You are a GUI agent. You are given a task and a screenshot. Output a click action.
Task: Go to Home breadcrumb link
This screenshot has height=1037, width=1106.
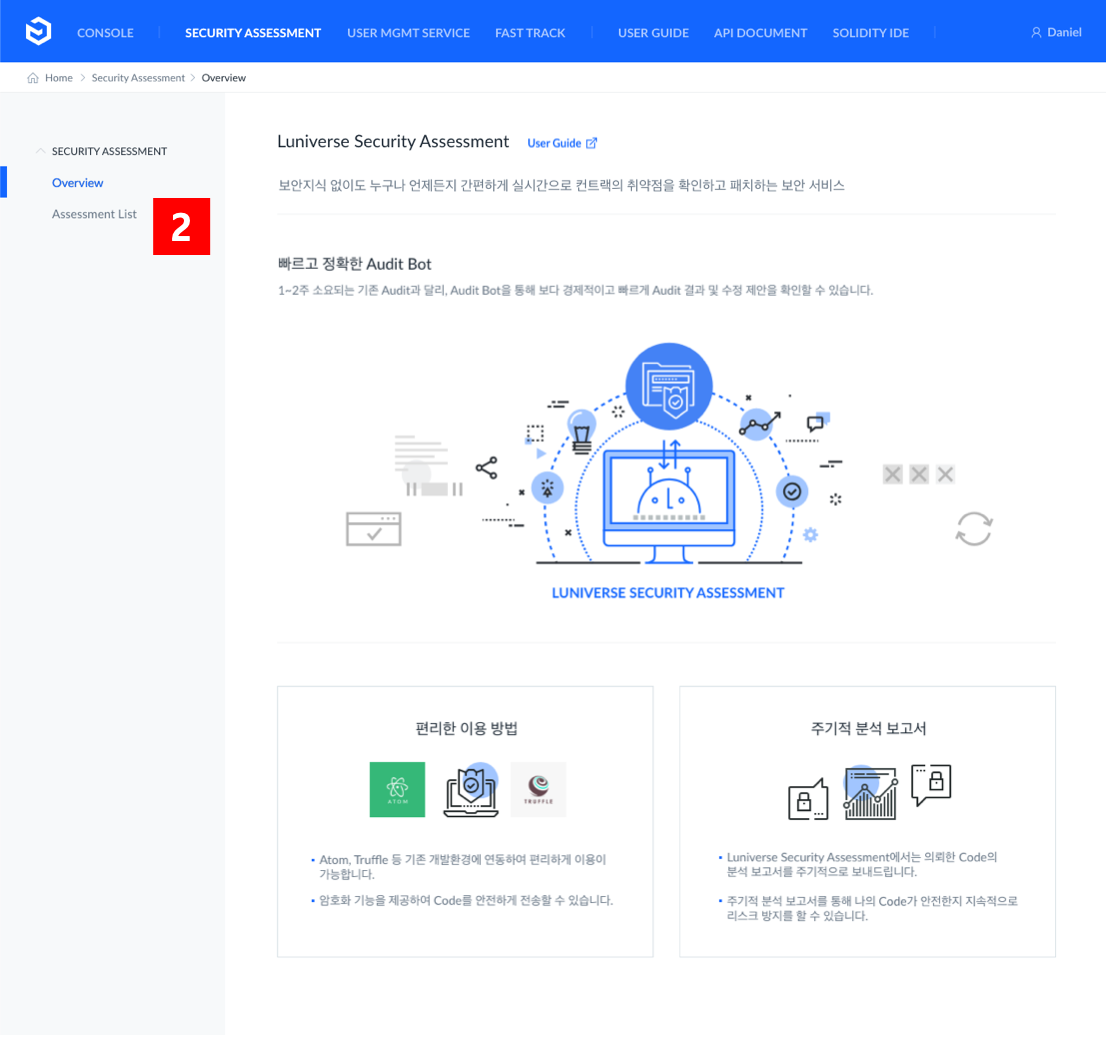tap(59, 78)
